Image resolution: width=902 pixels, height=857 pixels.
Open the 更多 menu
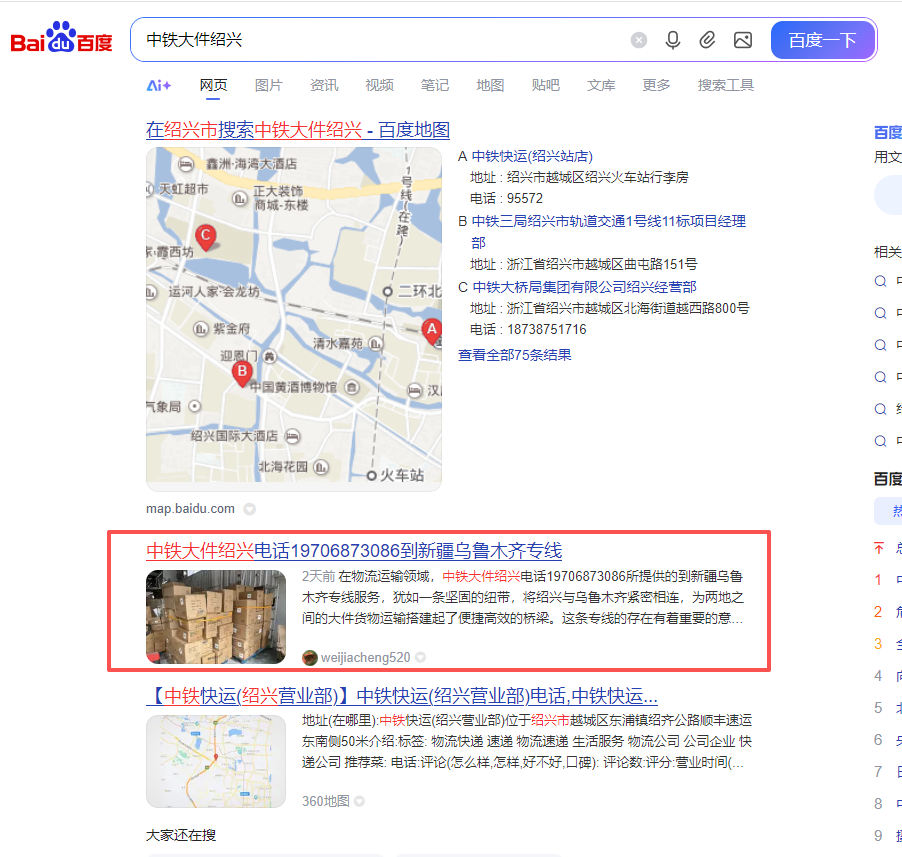tap(656, 85)
